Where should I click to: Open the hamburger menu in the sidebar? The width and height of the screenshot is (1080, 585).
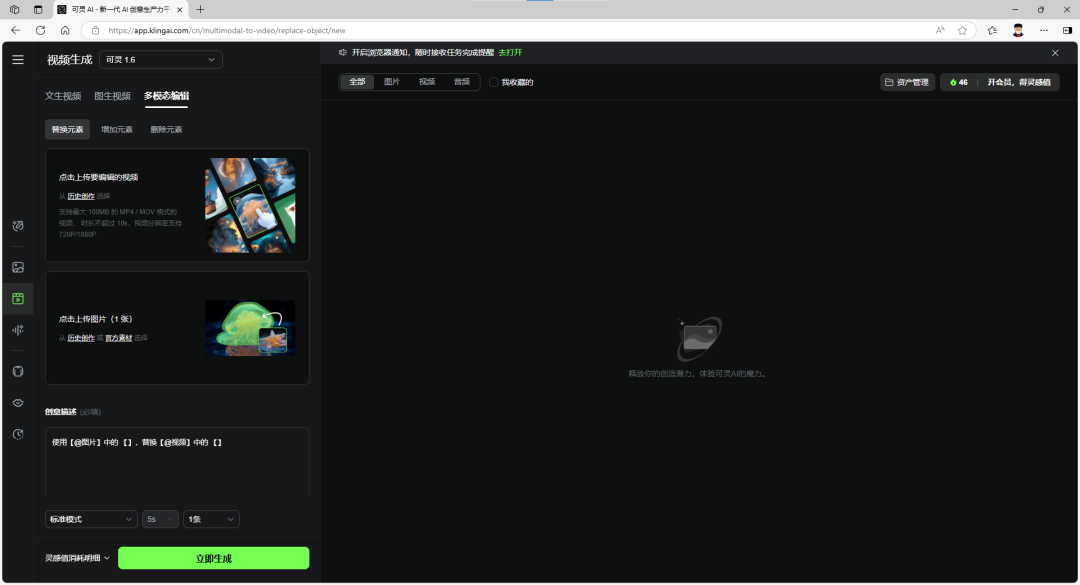18,60
